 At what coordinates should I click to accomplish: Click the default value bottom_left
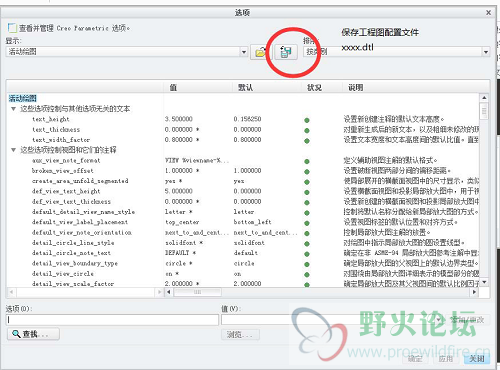click(x=252, y=222)
